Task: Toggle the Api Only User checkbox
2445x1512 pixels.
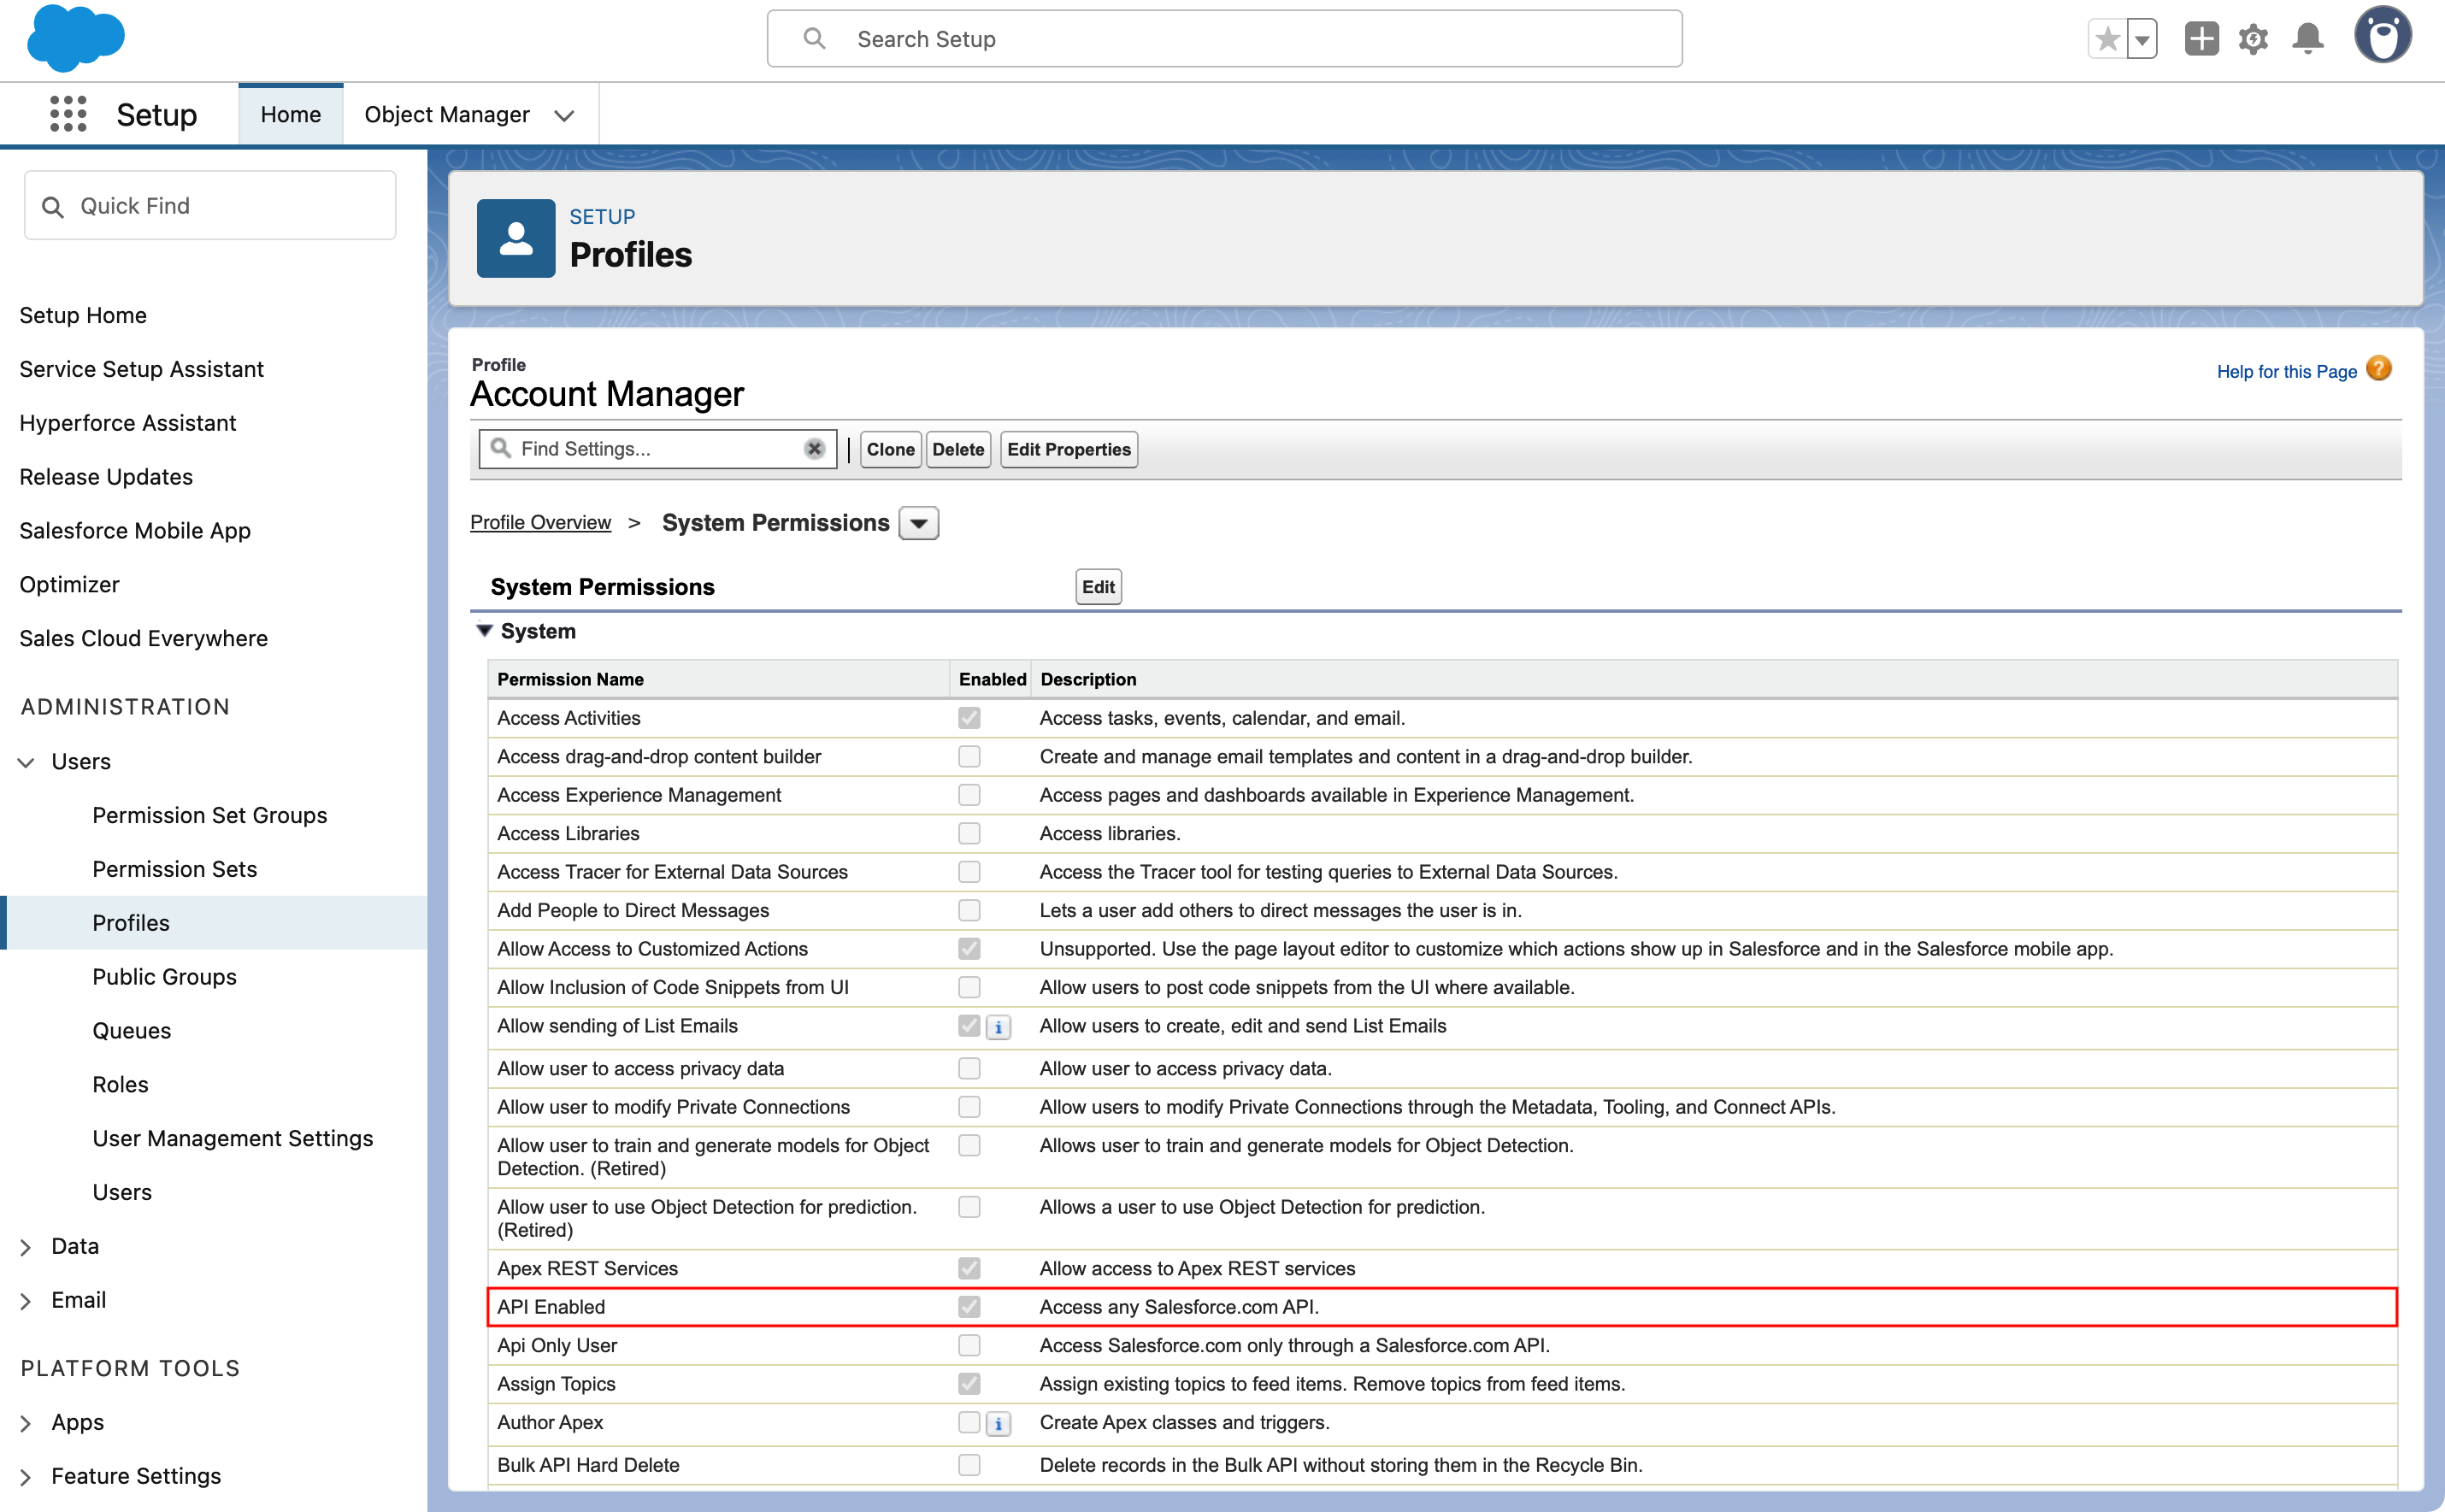Action: pyautogui.click(x=969, y=1345)
